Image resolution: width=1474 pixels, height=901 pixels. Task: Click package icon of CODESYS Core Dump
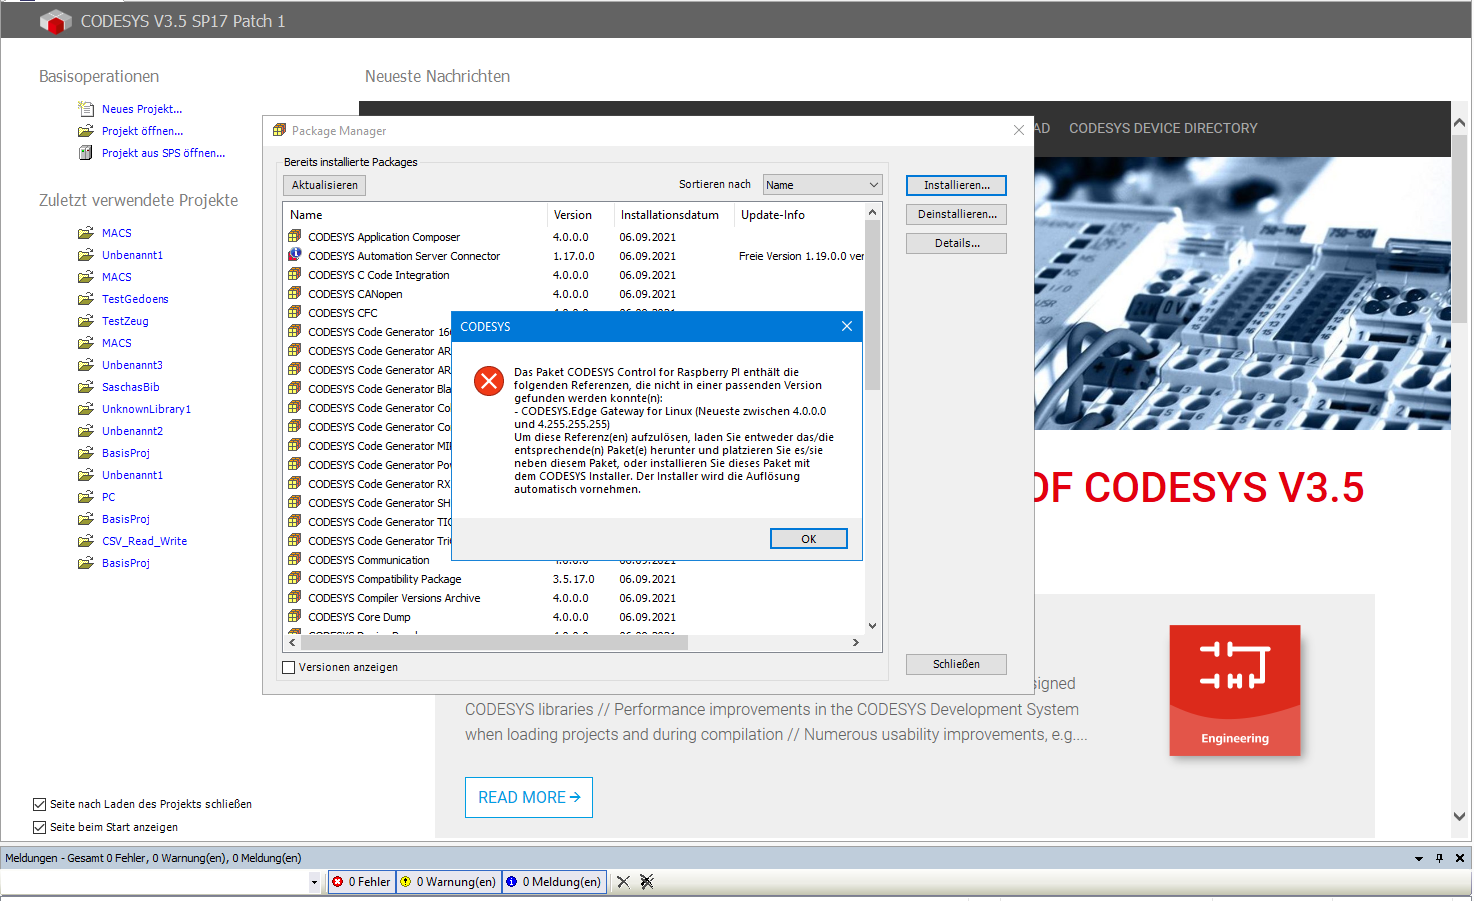(295, 616)
